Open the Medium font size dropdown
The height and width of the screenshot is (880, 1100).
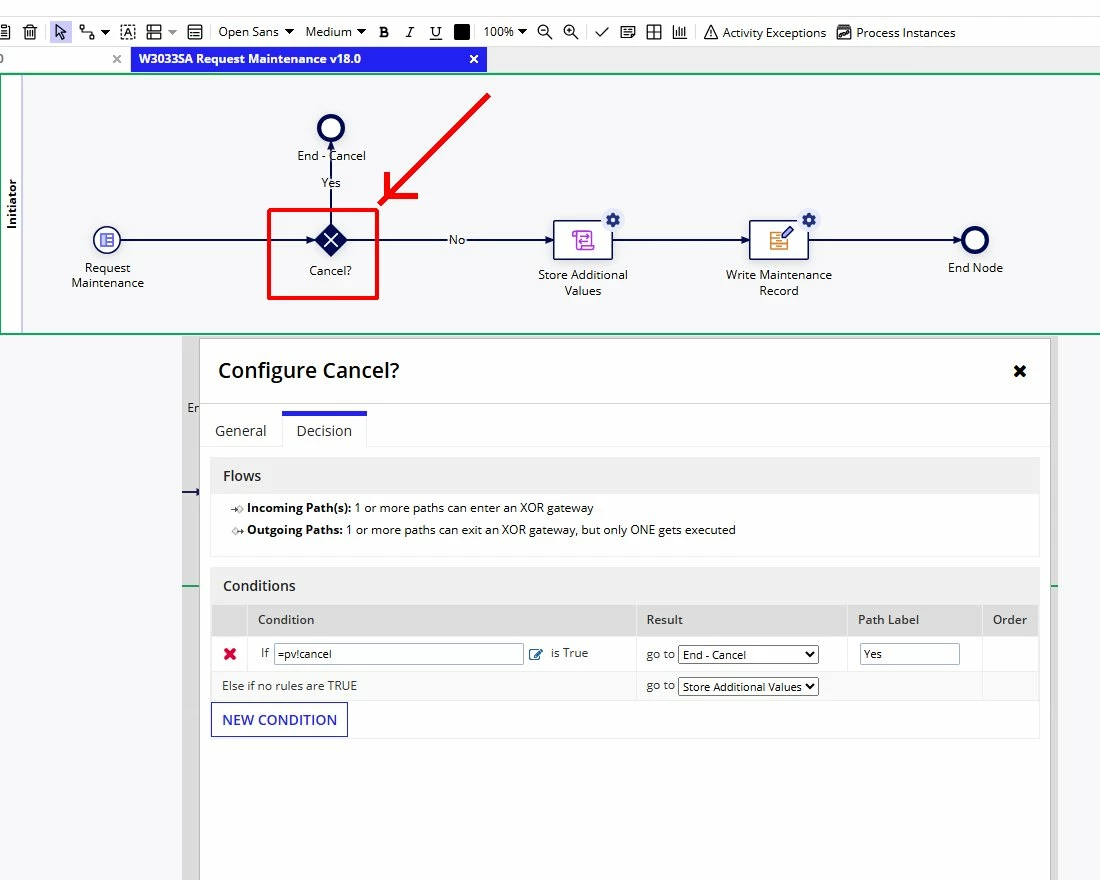pyautogui.click(x=335, y=32)
